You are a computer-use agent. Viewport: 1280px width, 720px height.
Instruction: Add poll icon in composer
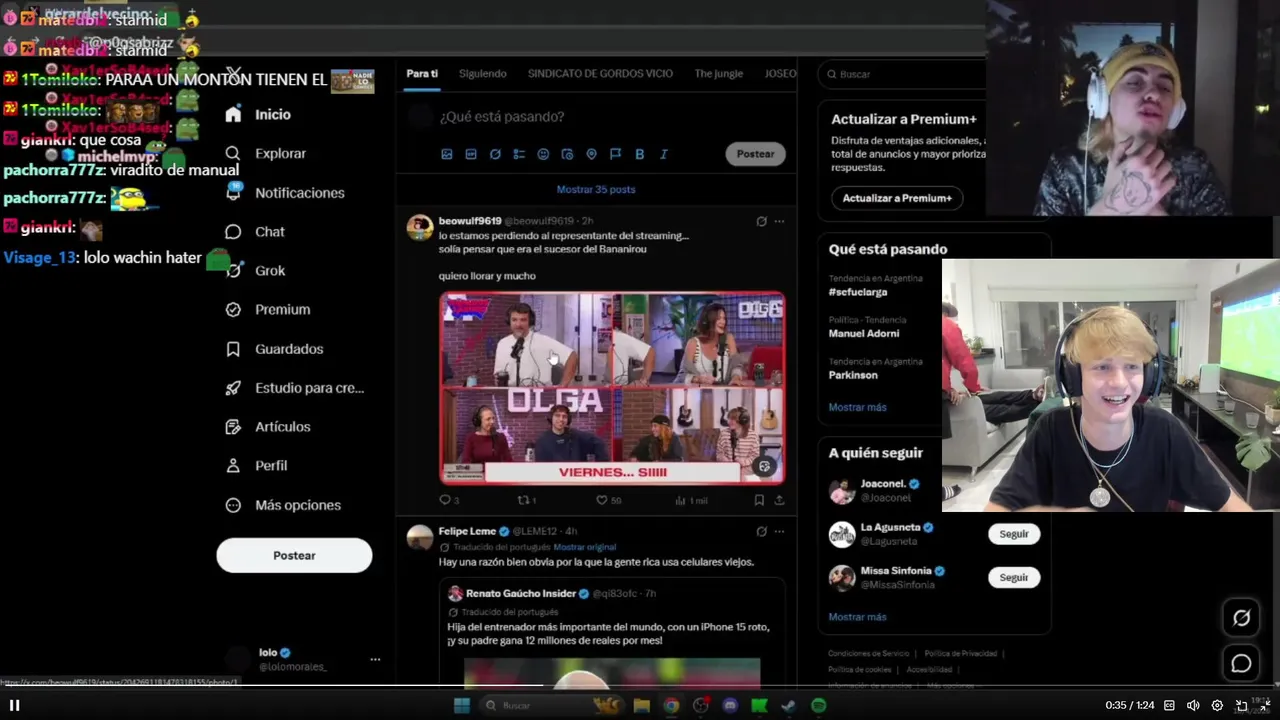(519, 154)
